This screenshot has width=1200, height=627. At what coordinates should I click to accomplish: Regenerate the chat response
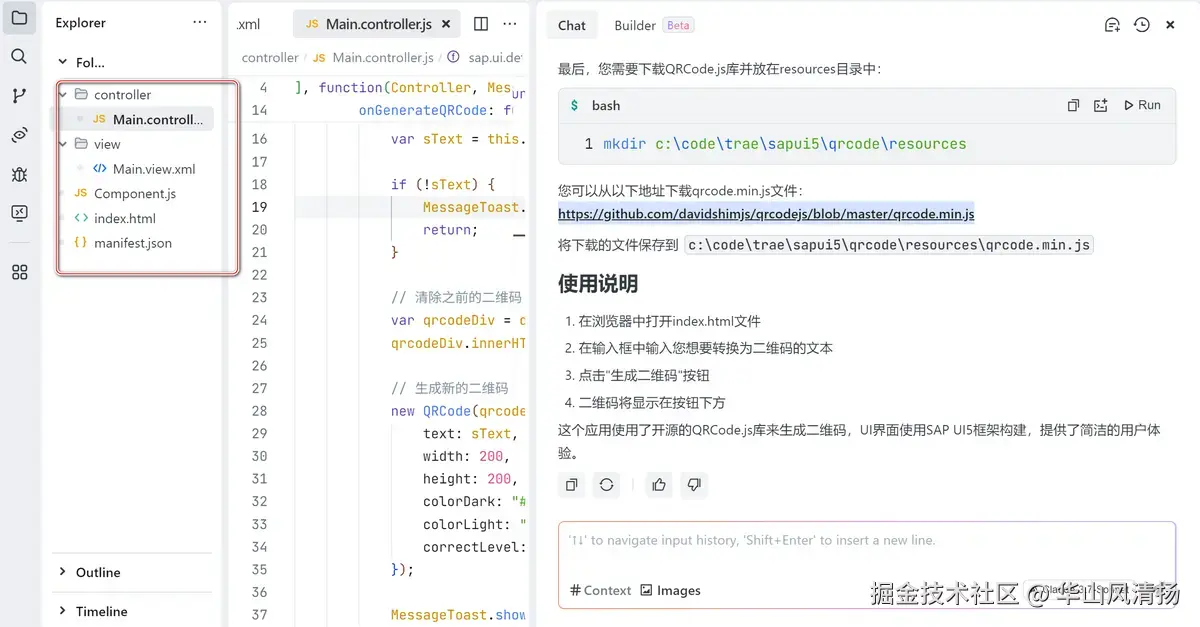click(x=606, y=485)
